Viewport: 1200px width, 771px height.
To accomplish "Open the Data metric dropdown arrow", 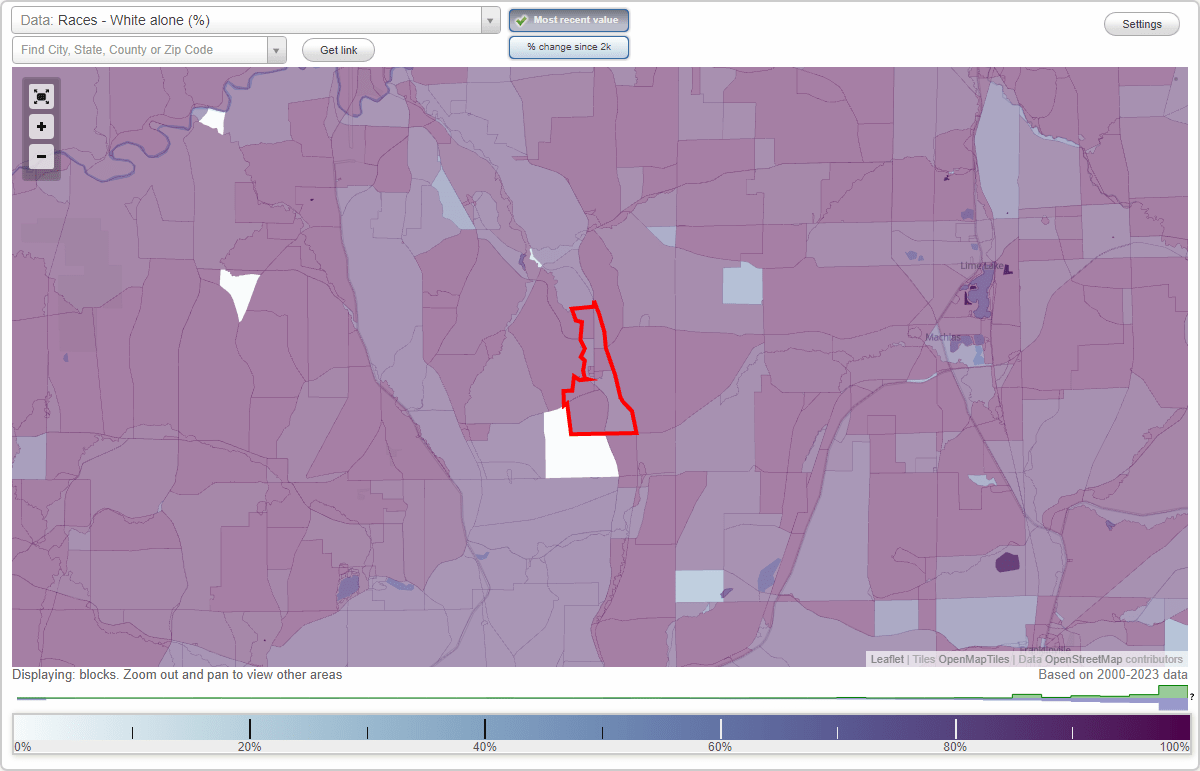I will point(488,20).
